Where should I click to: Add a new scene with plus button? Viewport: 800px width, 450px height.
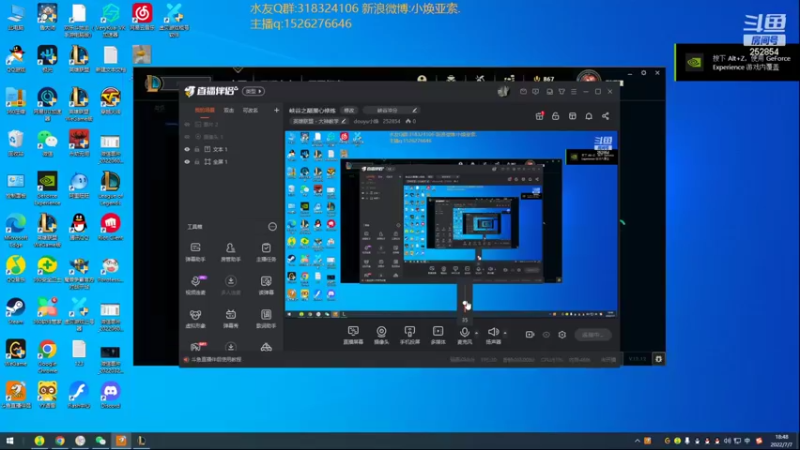click(x=276, y=110)
